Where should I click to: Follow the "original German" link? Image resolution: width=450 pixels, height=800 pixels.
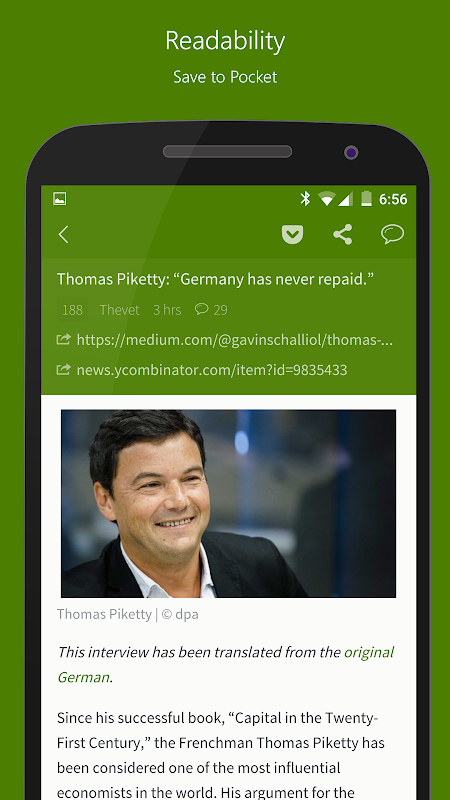pos(226,665)
